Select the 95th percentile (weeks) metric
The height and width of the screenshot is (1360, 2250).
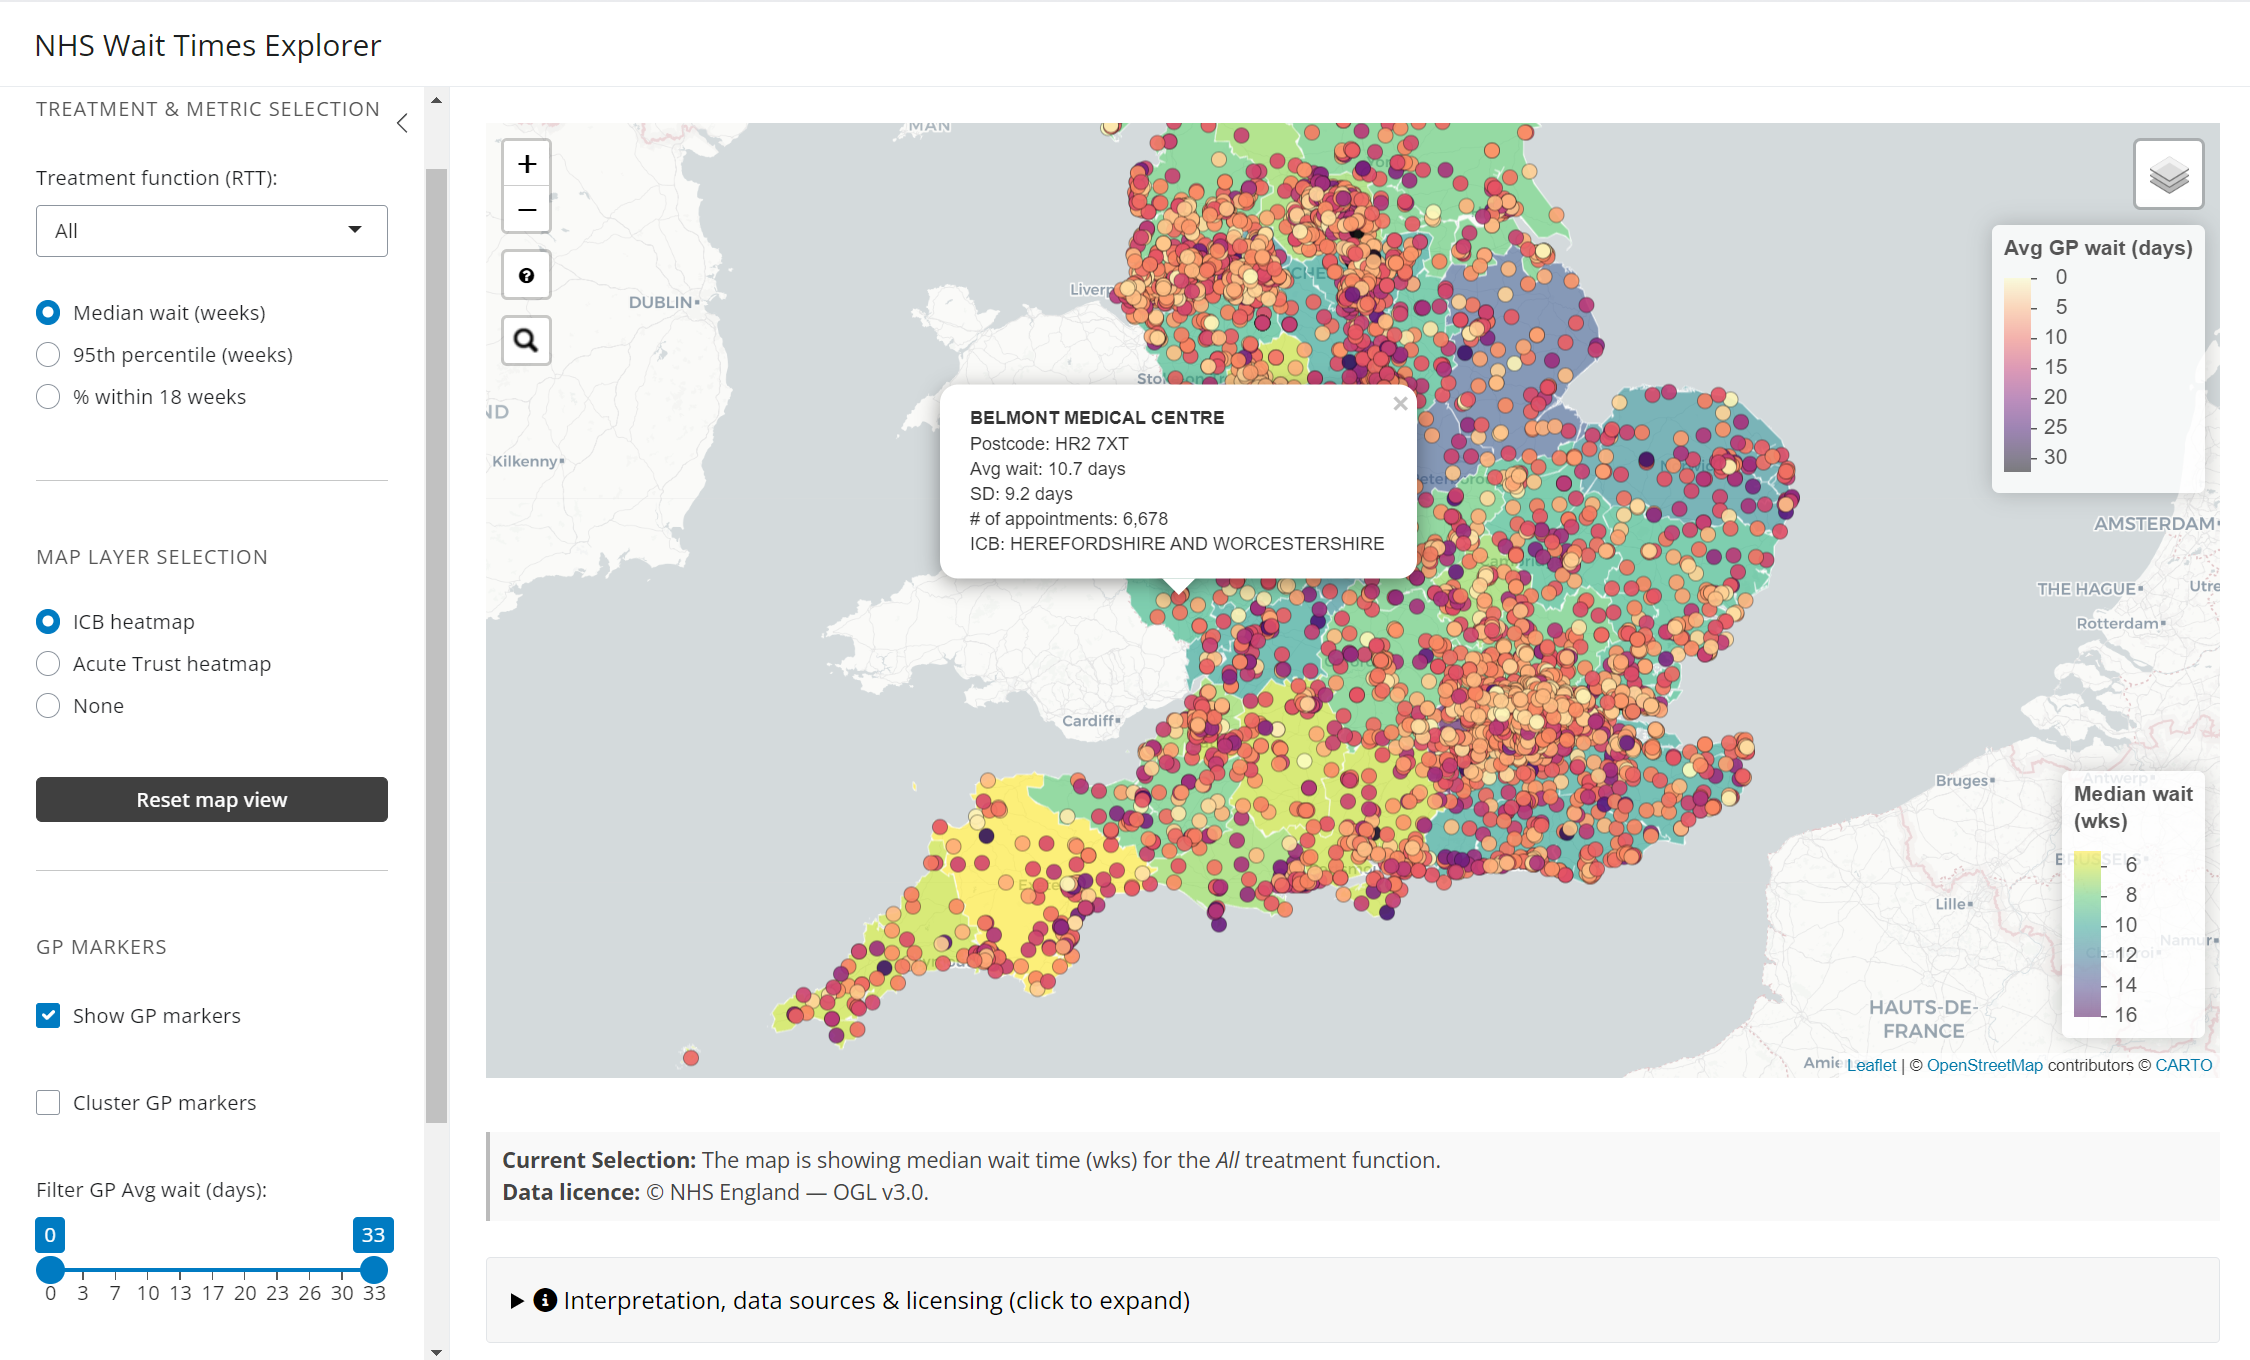point(48,355)
